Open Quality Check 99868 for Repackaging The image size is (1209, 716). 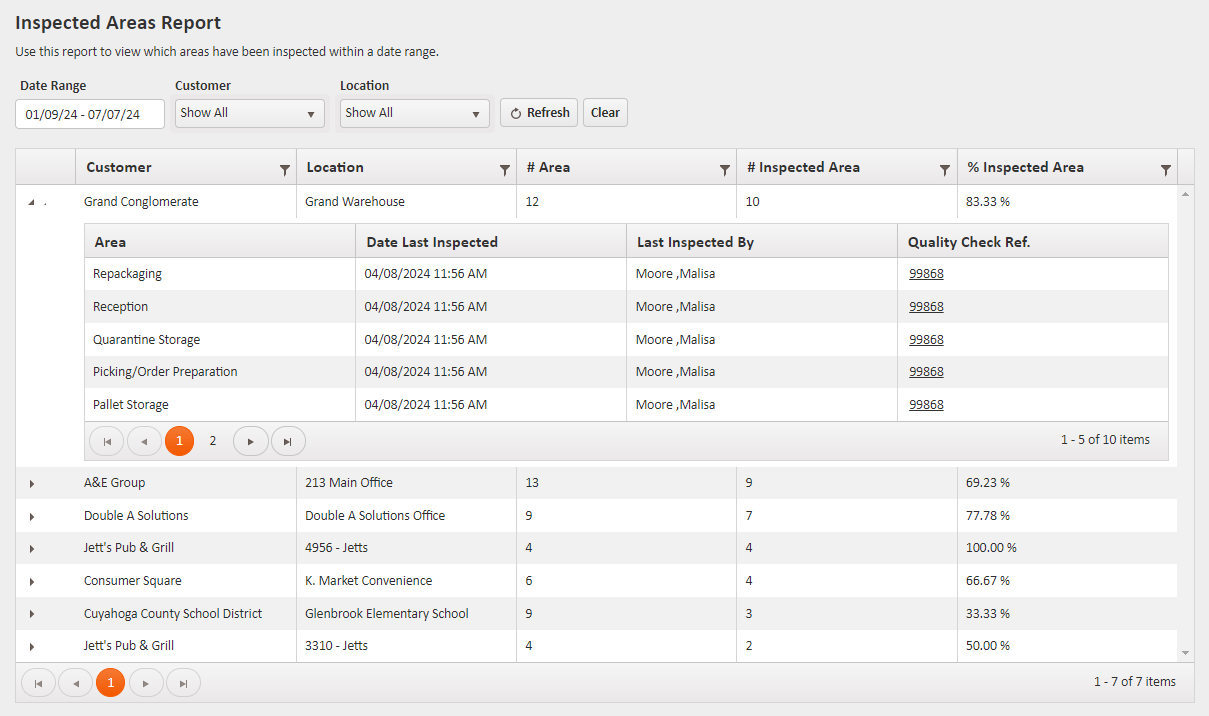tap(925, 273)
